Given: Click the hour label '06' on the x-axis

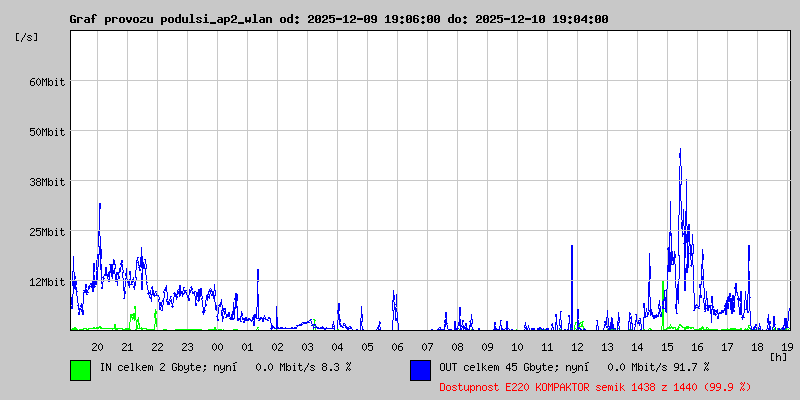Looking at the screenshot, I should (x=397, y=347).
